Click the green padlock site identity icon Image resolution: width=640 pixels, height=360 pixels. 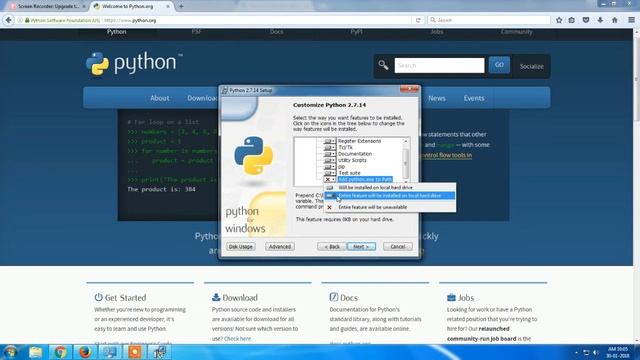point(27,20)
